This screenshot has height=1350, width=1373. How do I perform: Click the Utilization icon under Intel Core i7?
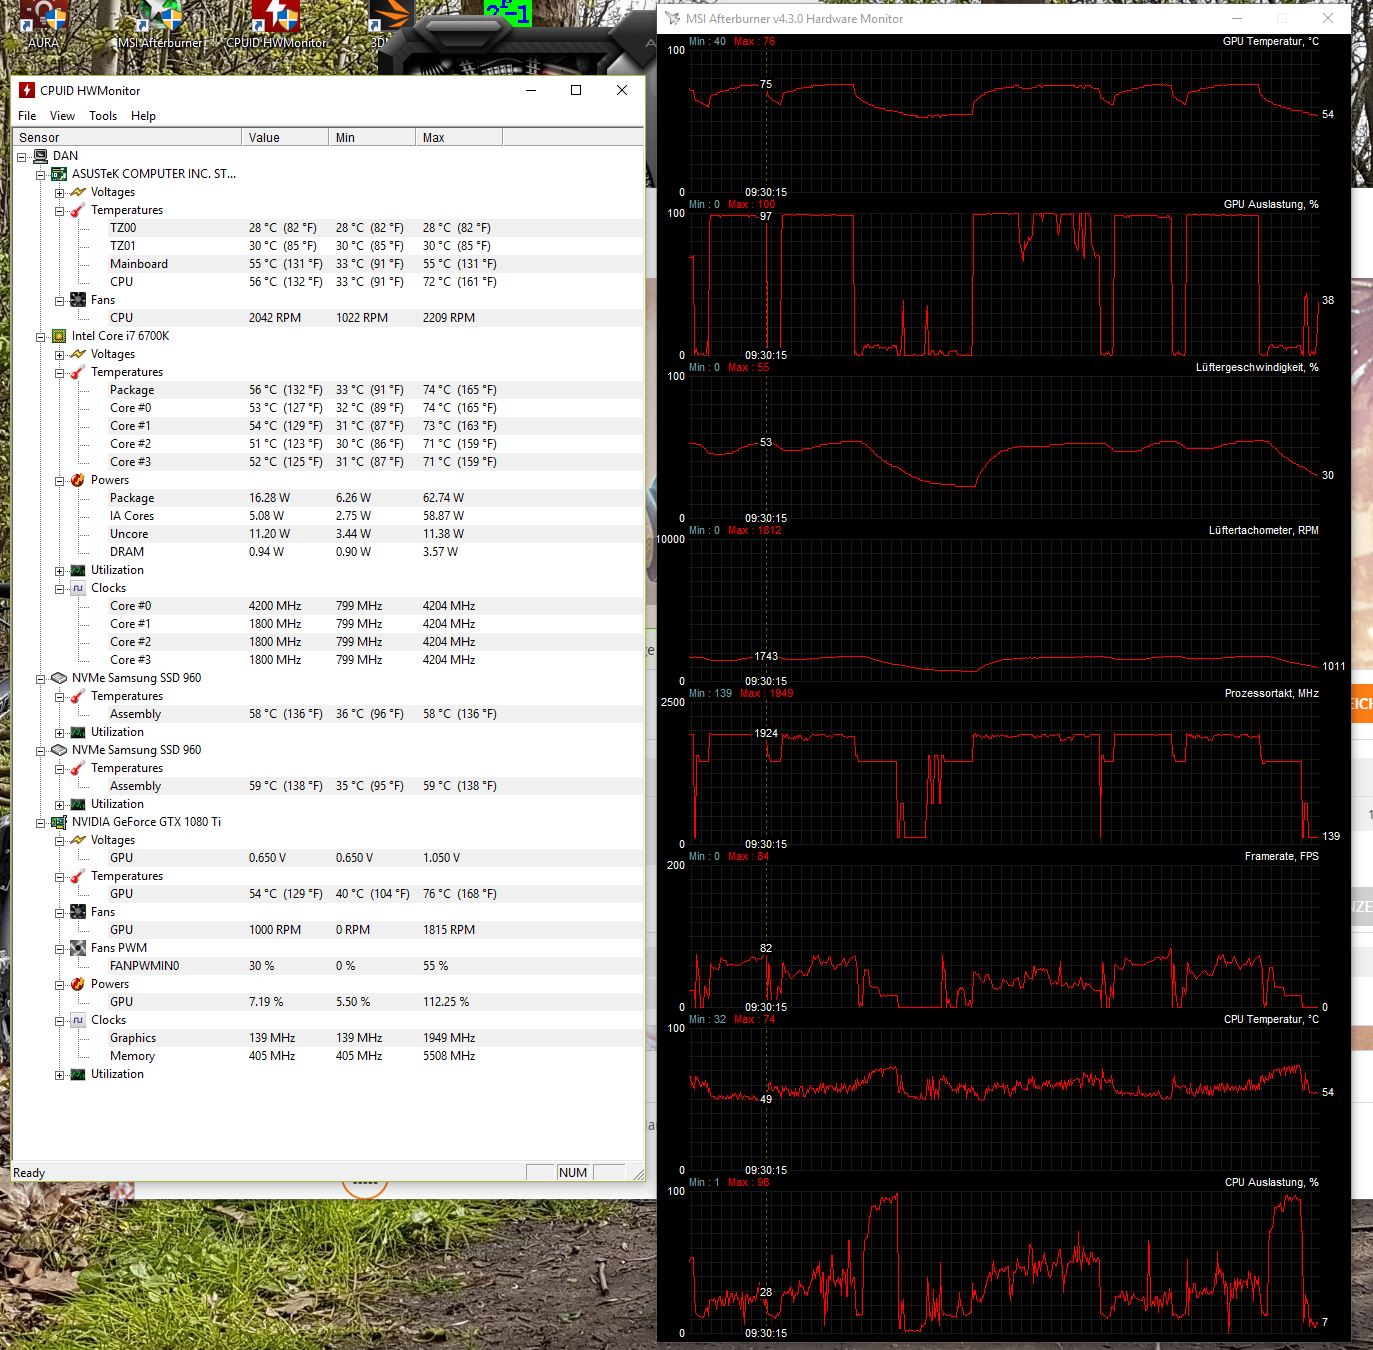[x=78, y=570]
